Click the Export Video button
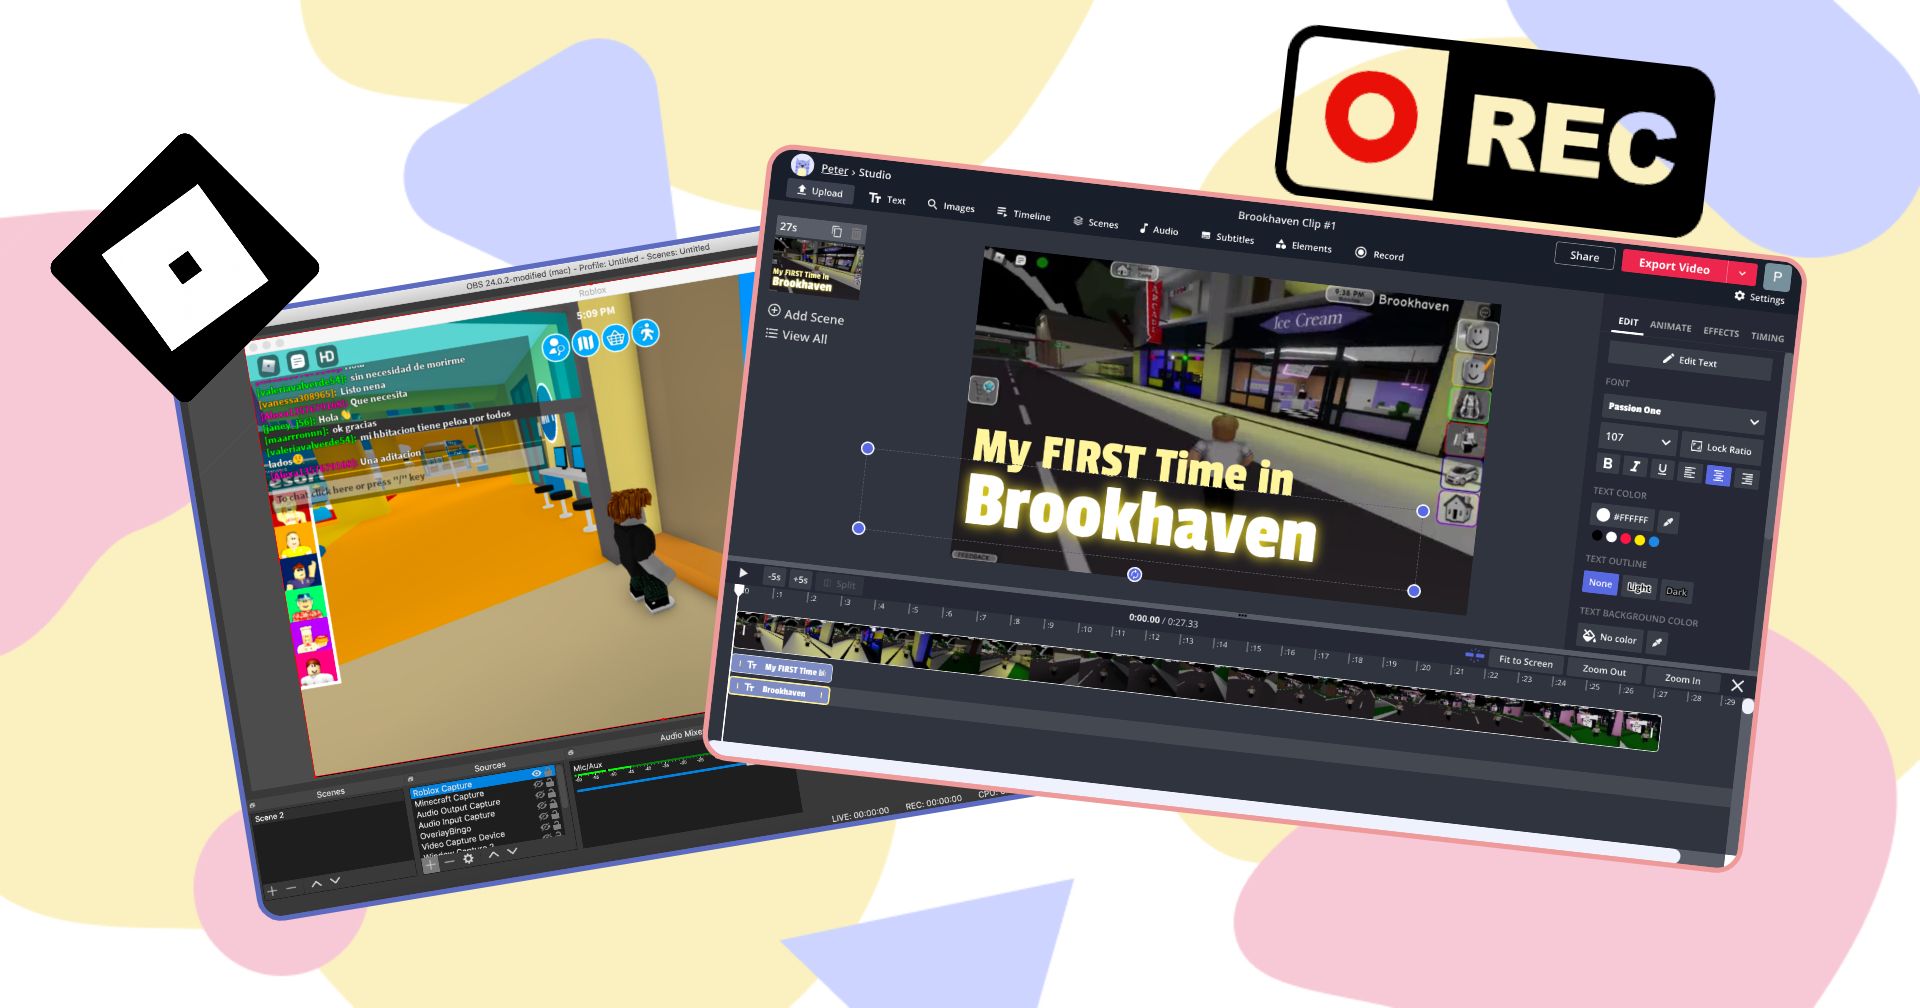 point(1674,266)
